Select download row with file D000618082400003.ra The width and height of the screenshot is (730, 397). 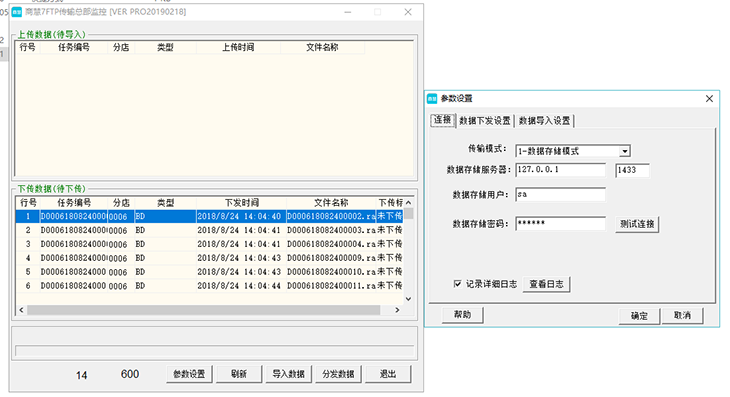[x=210, y=230]
